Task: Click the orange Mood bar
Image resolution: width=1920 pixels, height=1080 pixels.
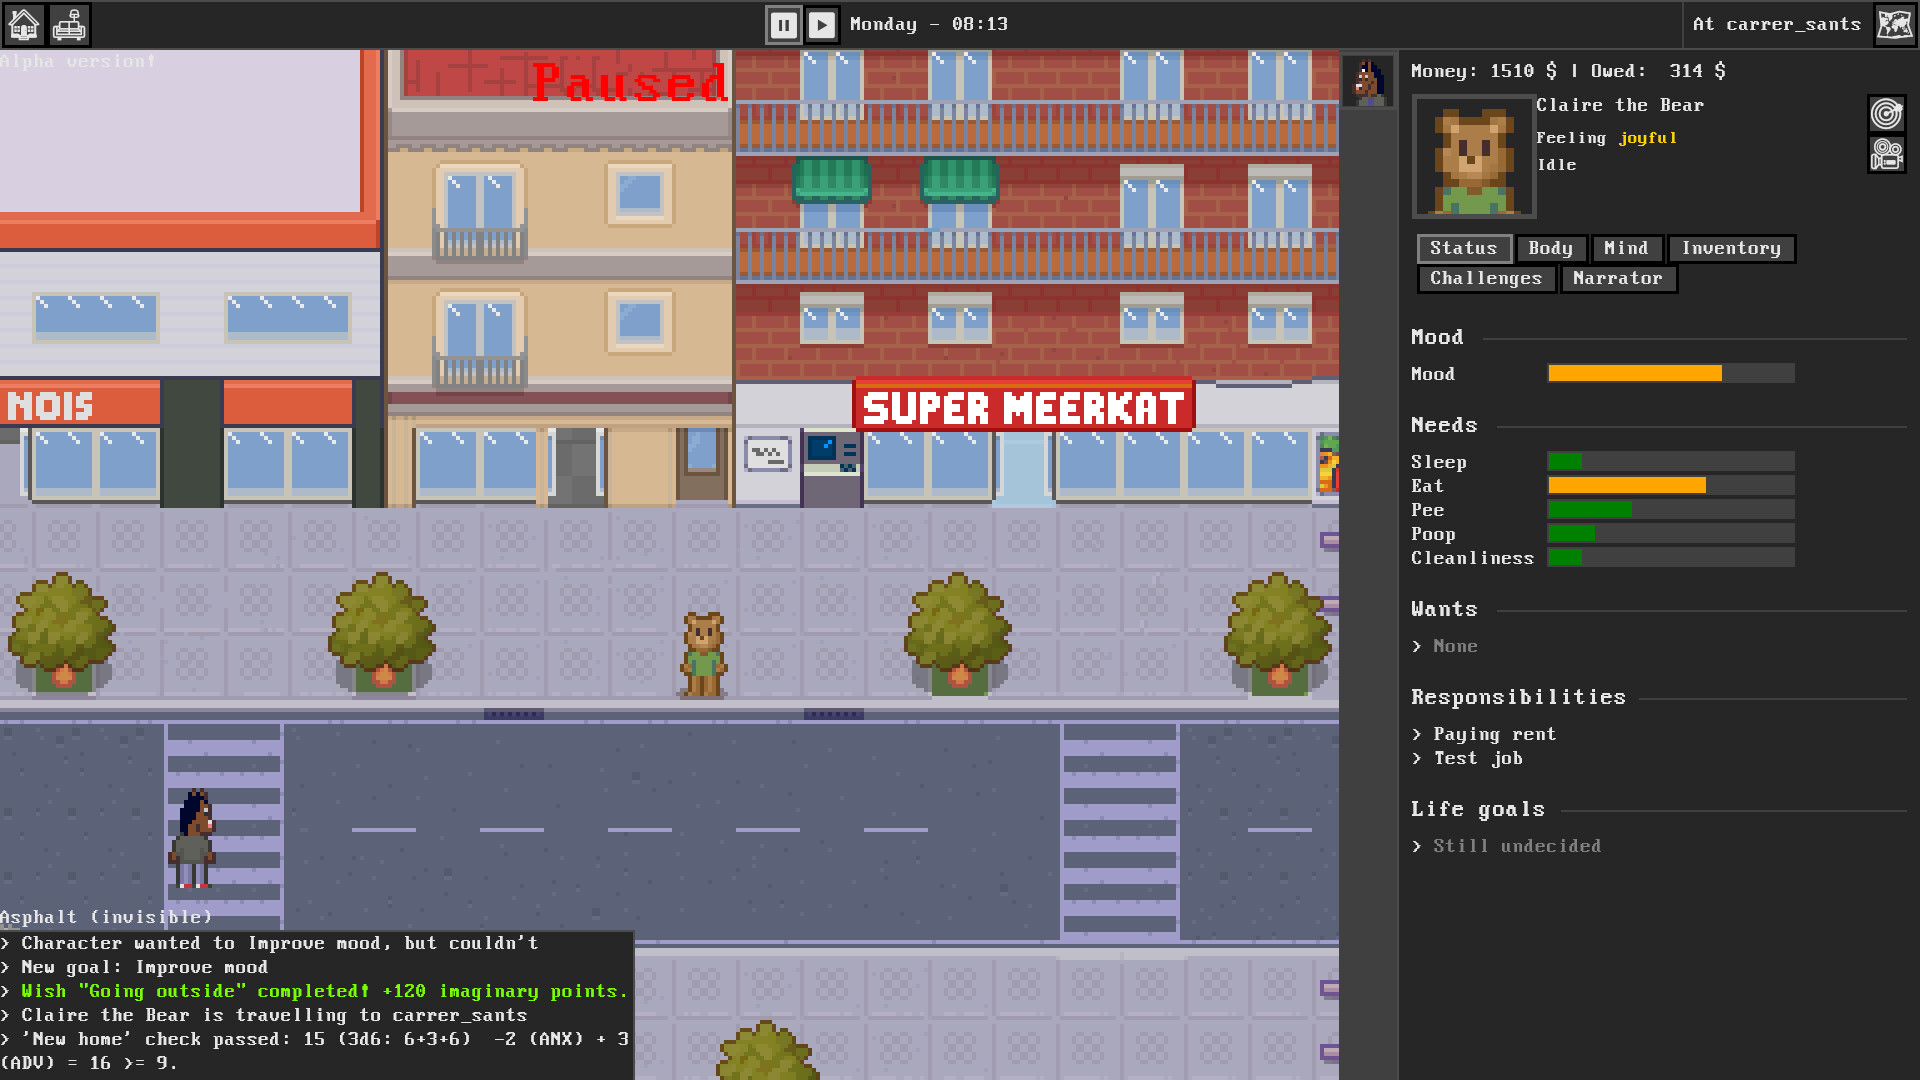Action: 1634,373
